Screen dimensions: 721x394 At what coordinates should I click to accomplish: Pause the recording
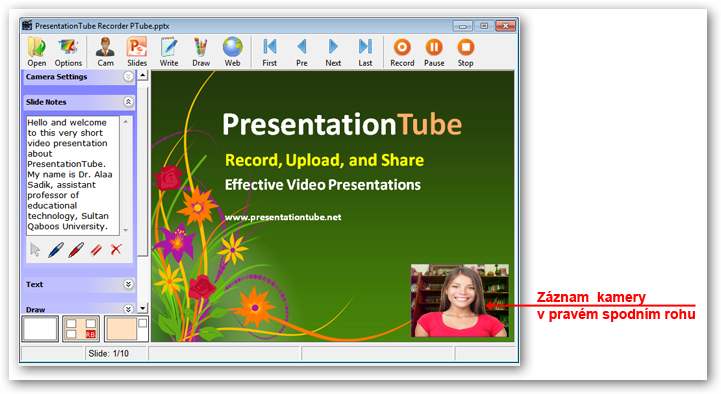coord(434,52)
